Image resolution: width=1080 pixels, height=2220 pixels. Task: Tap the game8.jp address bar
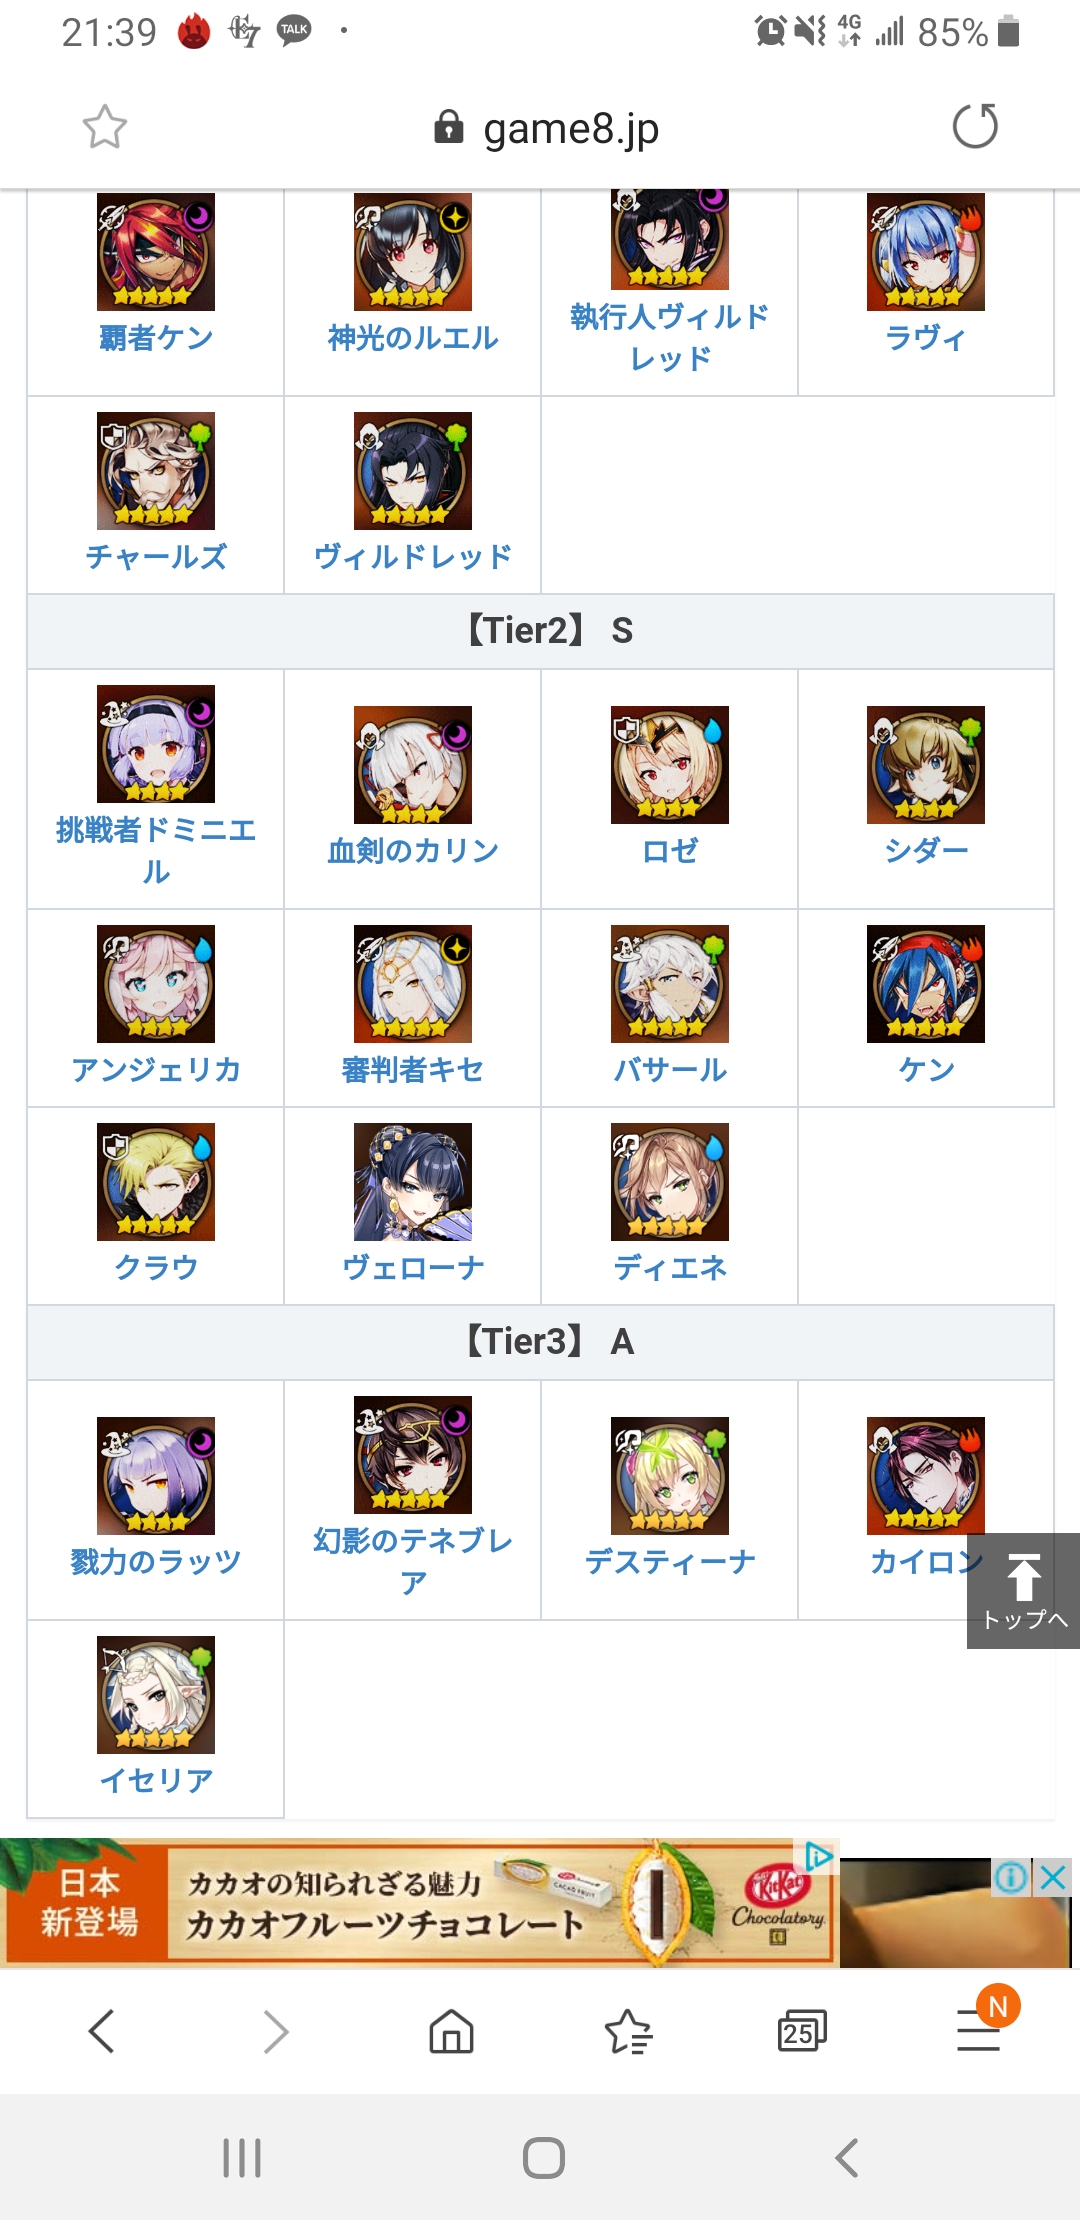point(546,128)
